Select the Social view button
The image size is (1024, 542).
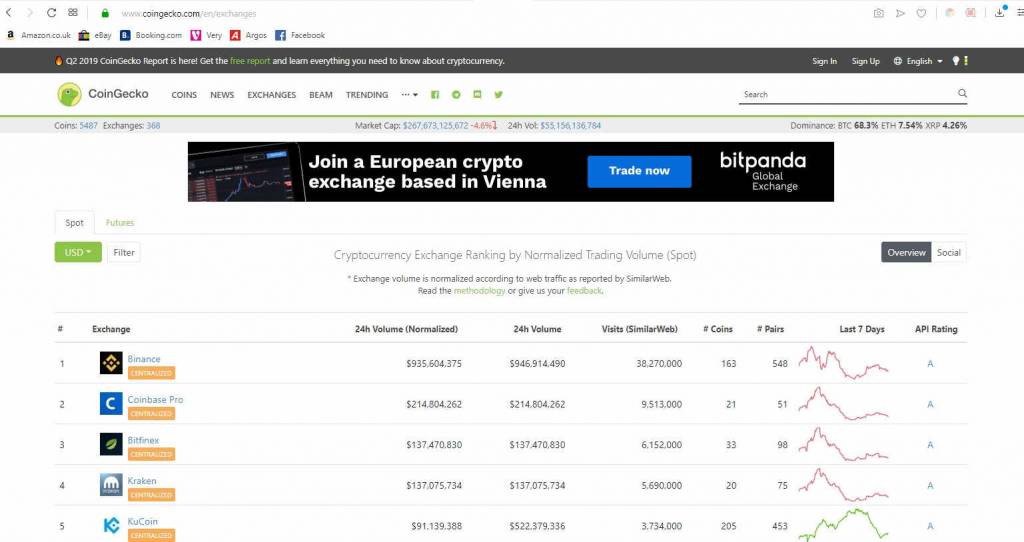point(948,252)
